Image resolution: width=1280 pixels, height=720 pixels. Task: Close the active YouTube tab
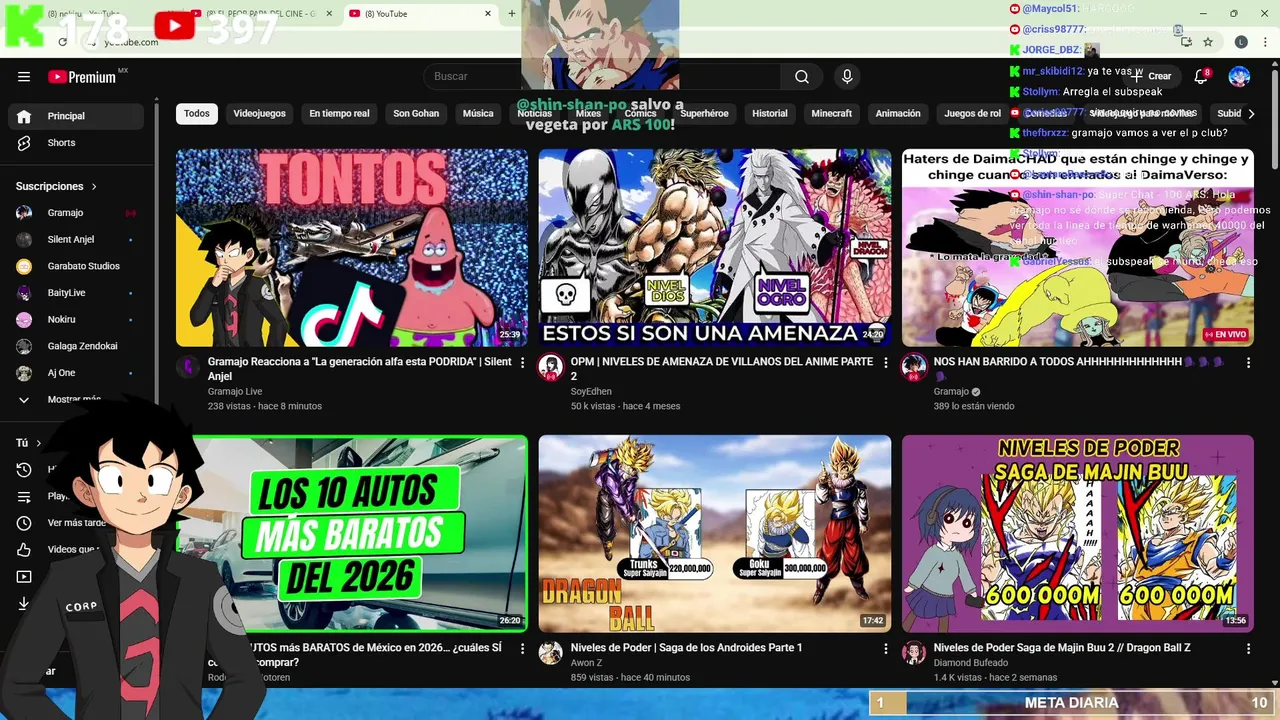(488, 14)
